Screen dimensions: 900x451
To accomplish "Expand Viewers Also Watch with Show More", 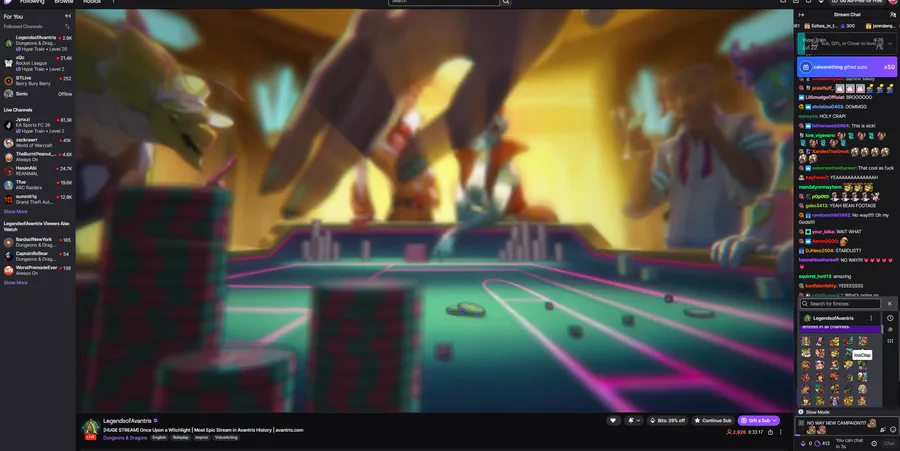I will pyautogui.click(x=15, y=282).
